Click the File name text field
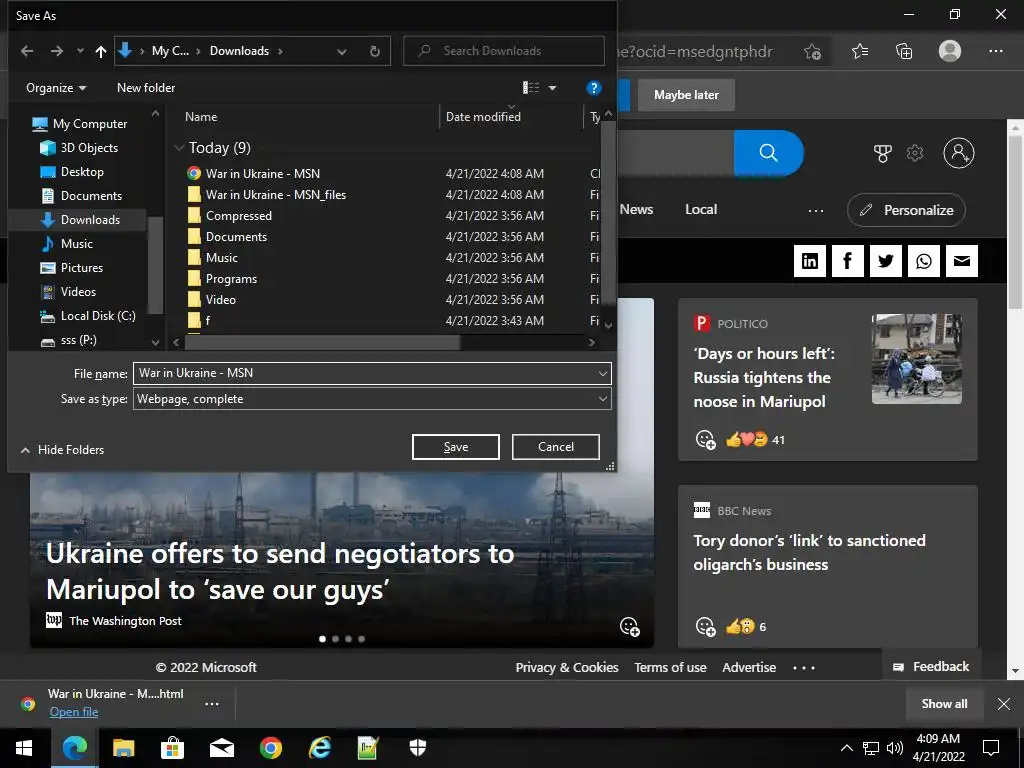Viewport: 1024px width, 768px height. (364, 374)
